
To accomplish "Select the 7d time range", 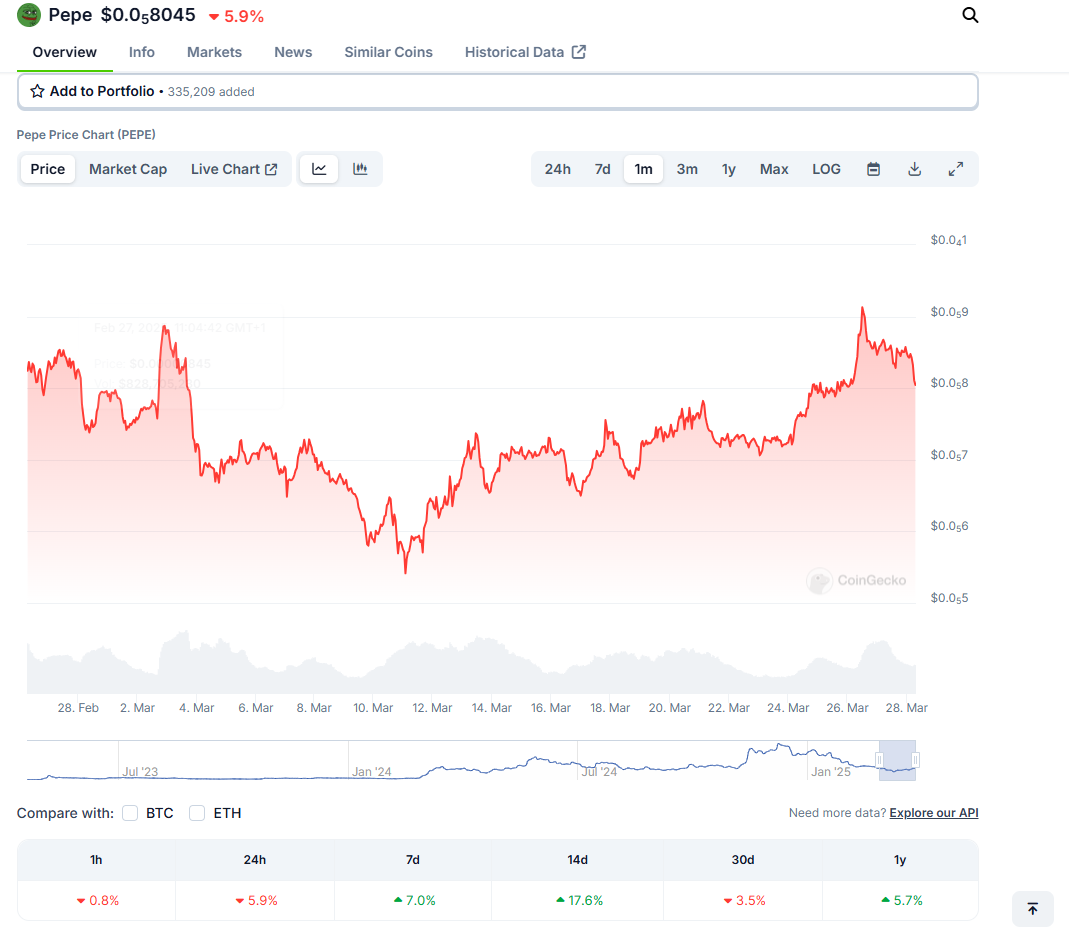I will 603,169.
